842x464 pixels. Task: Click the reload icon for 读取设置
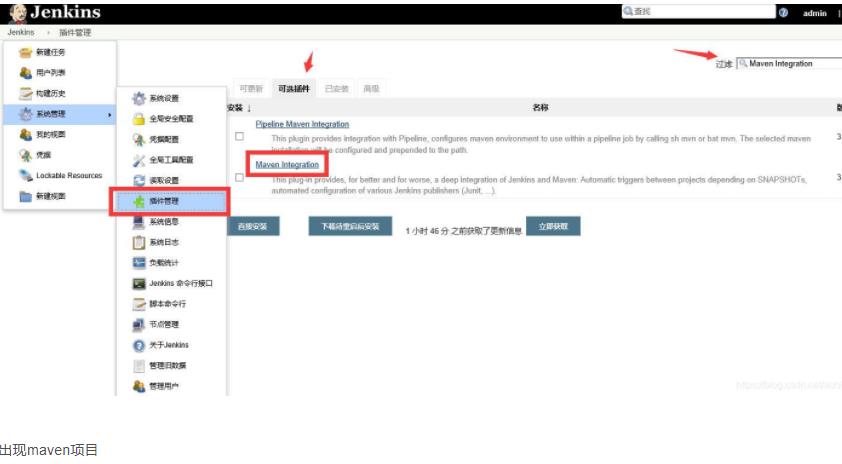139,180
